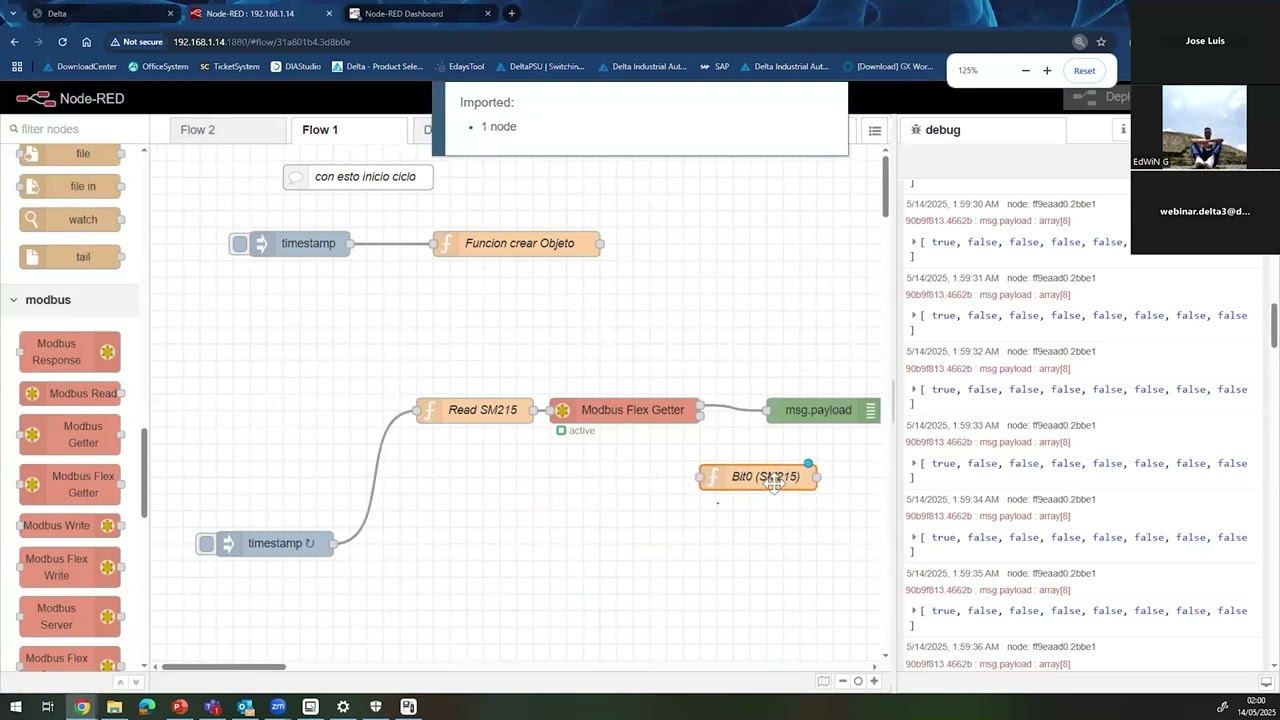This screenshot has height=720, width=1280.
Task: Open the info sidebar tab icon
Action: (x=1123, y=130)
